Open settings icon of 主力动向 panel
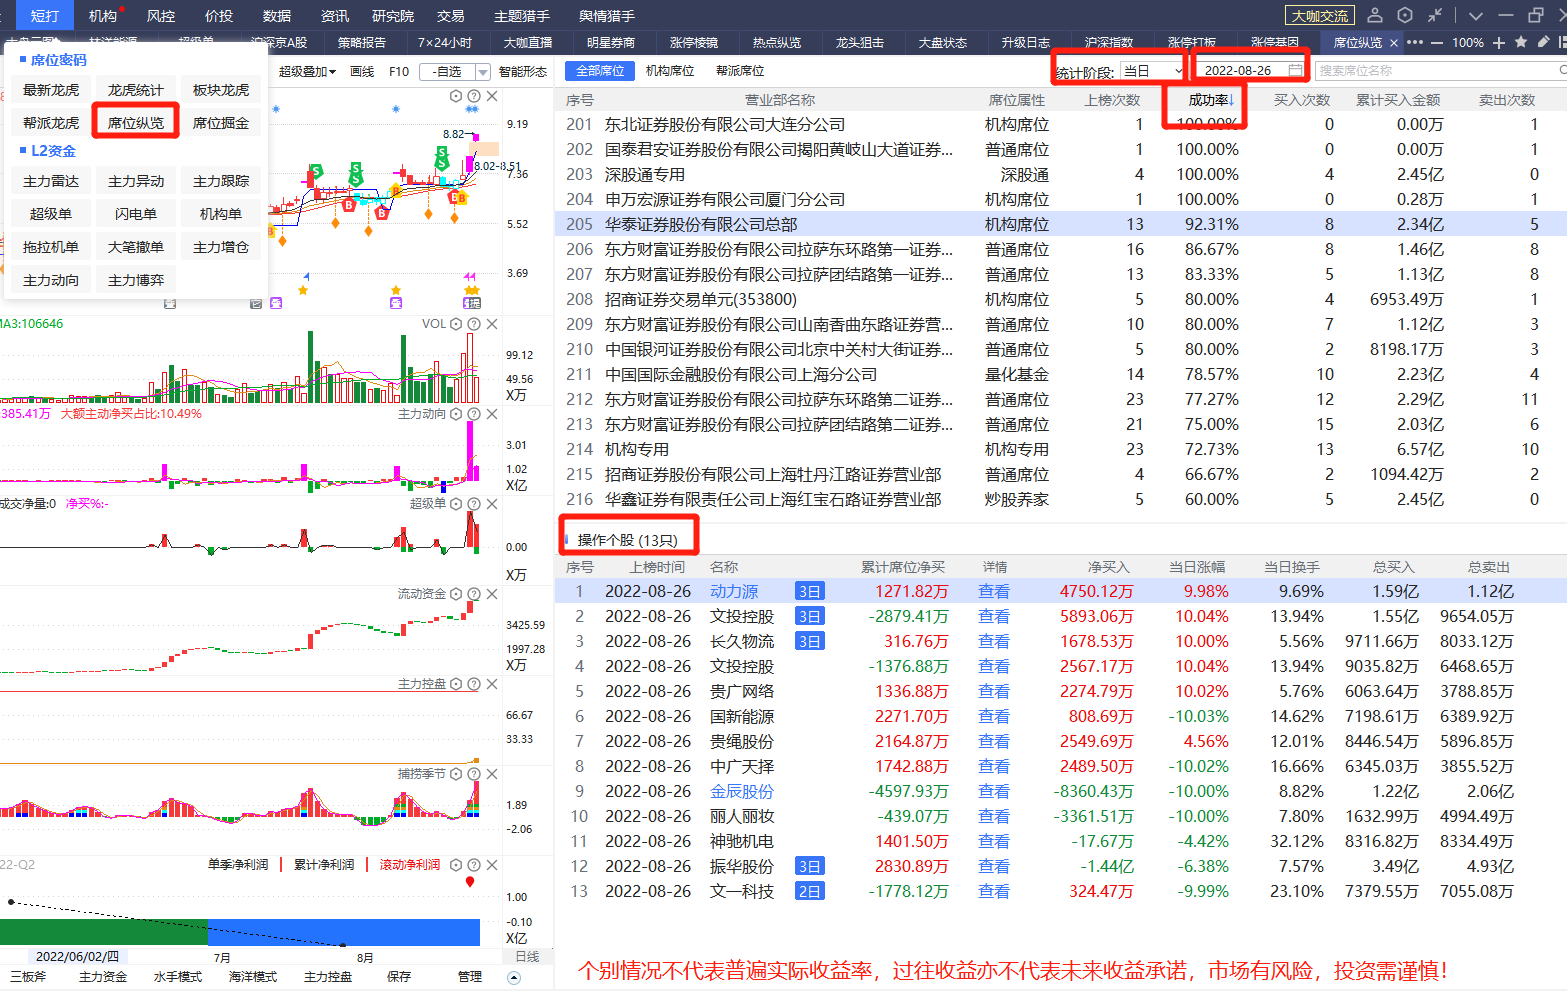This screenshot has width=1567, height=994. (456, 414)
